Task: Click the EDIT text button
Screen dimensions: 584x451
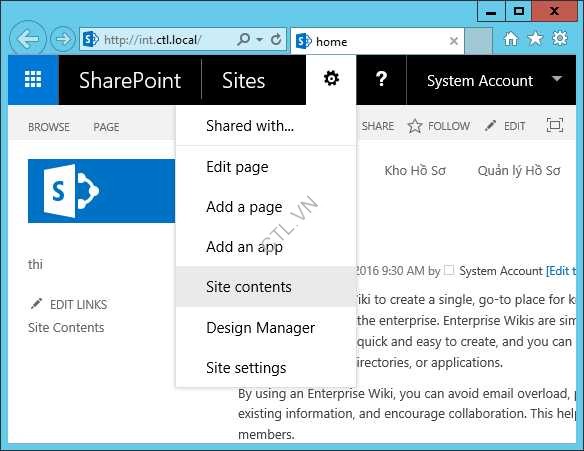Action: (514, 126)
